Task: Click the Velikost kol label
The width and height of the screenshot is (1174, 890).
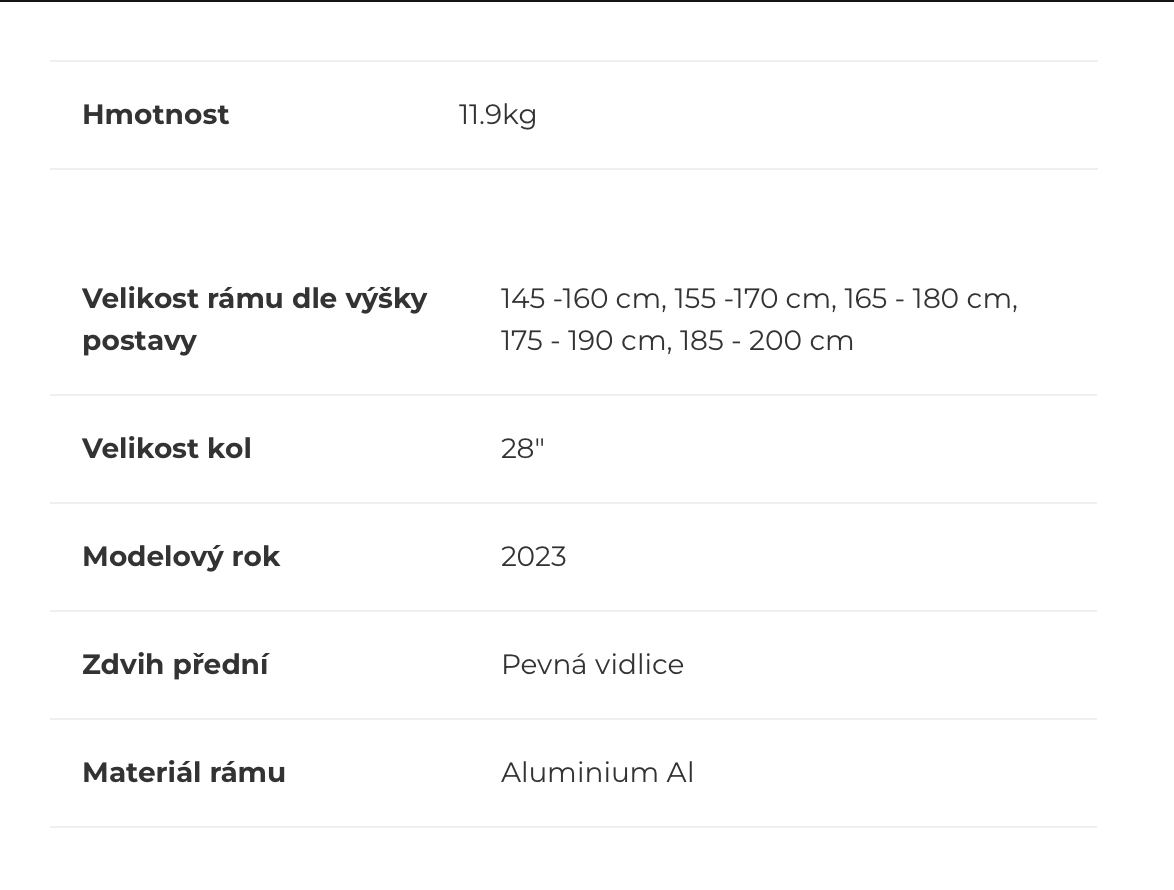Action: pyautogui.click(x=166, y=449)
